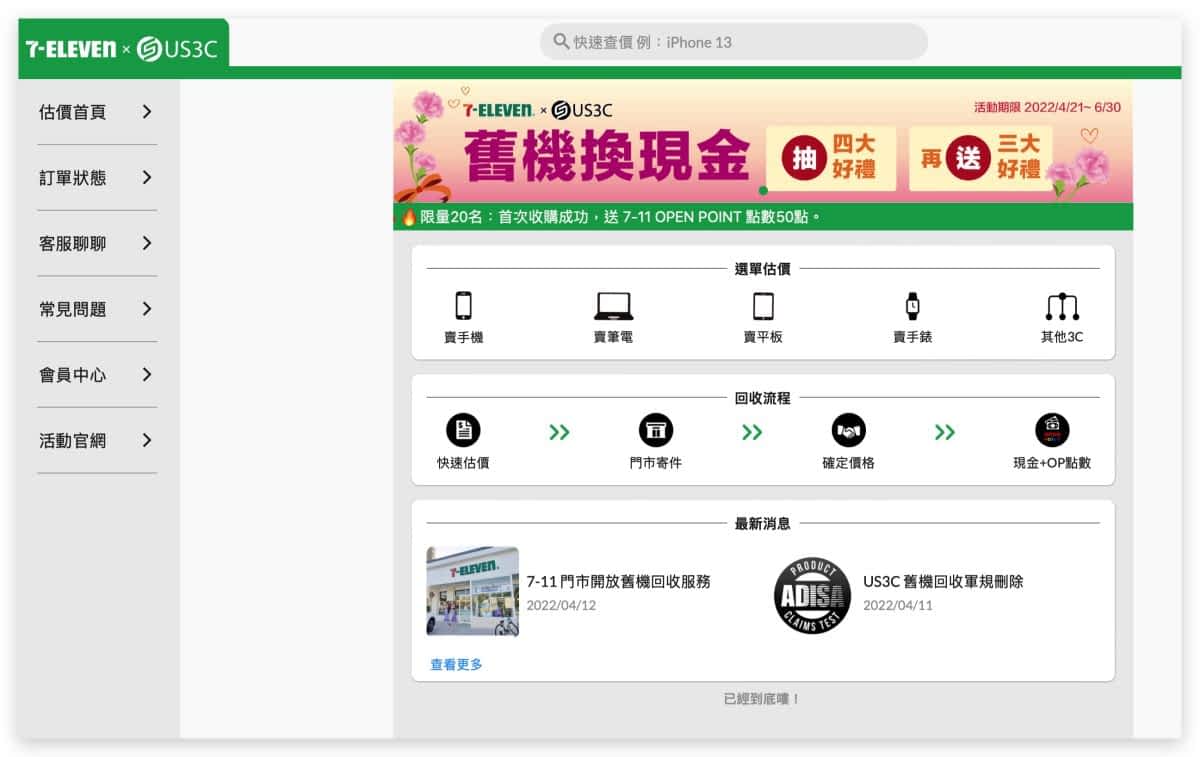Open the 會員中心 sidebar item
The image size is (1200, 757).
[x=97, y=375]
